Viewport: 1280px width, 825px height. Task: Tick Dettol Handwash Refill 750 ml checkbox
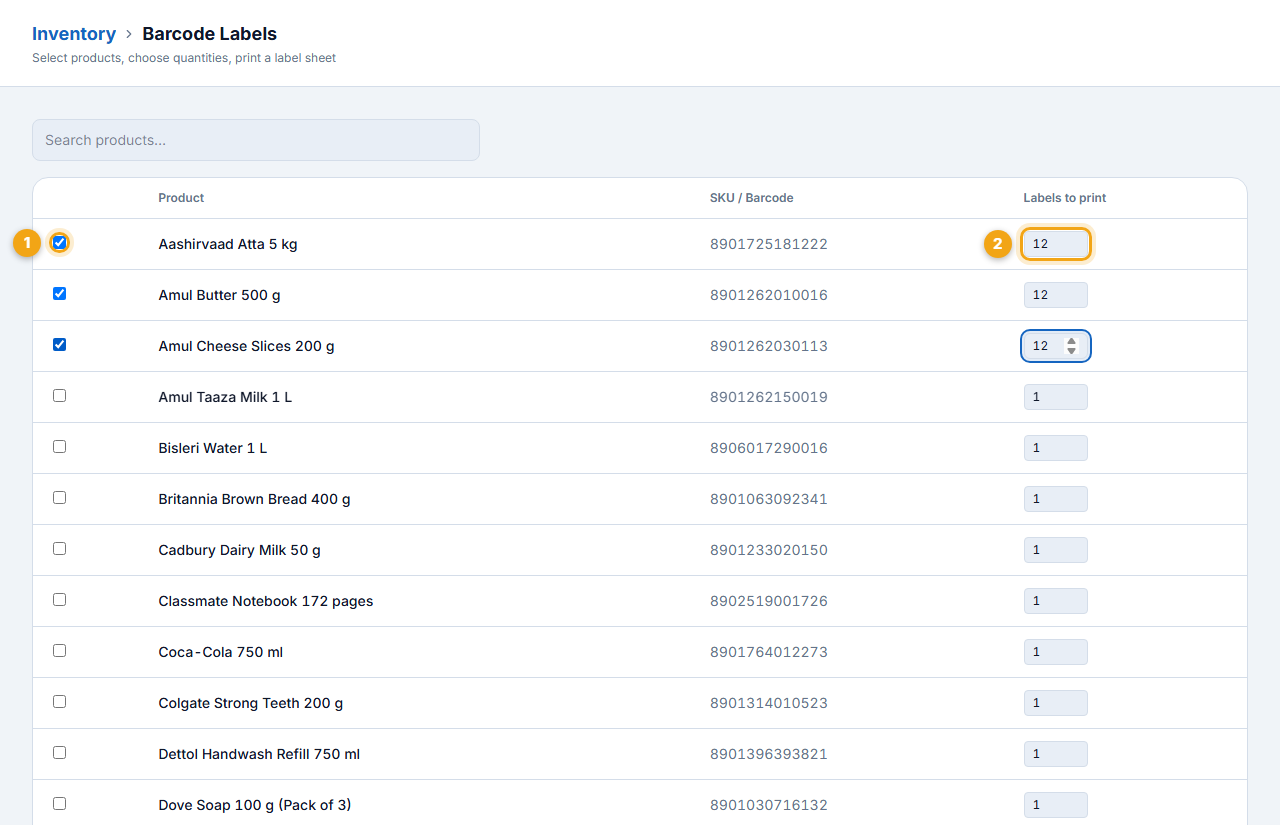coord(59,753)
